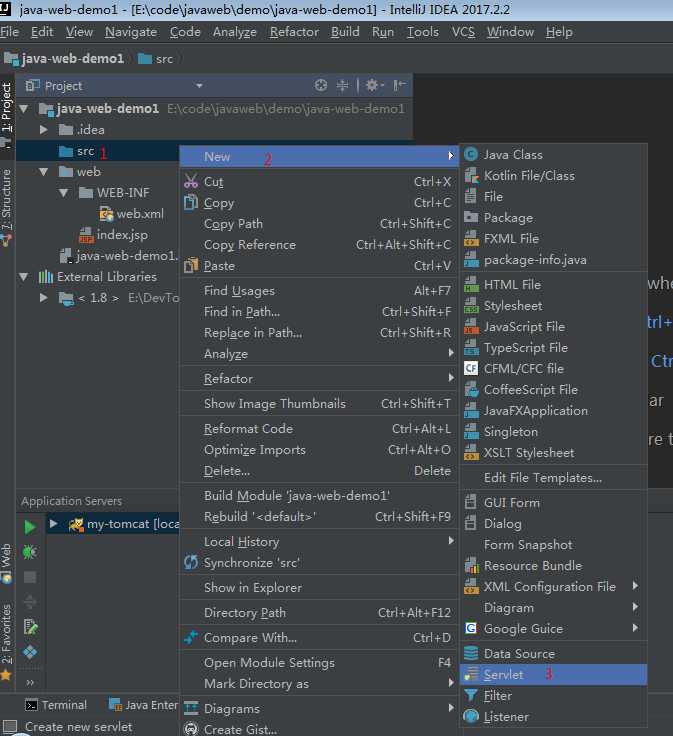Click the tool window toggle in status bar
The image size is (673, 736).
(x=10, y=727)
